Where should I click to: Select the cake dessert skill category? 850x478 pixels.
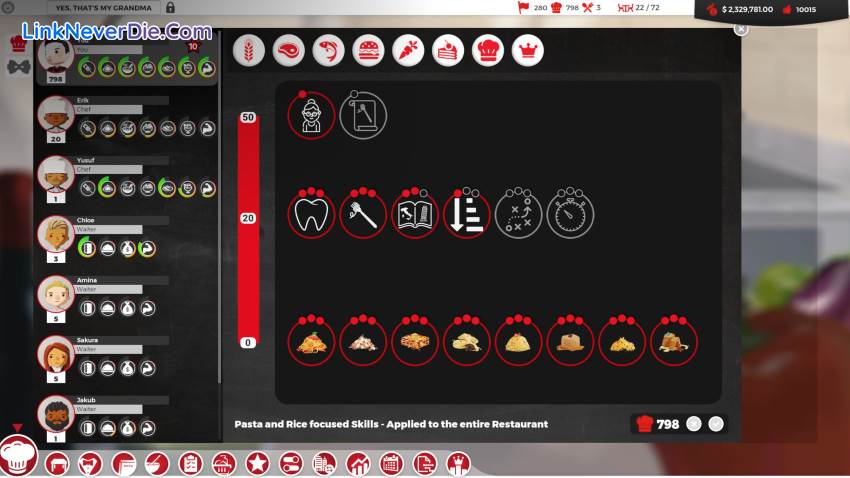click(448, 50)
